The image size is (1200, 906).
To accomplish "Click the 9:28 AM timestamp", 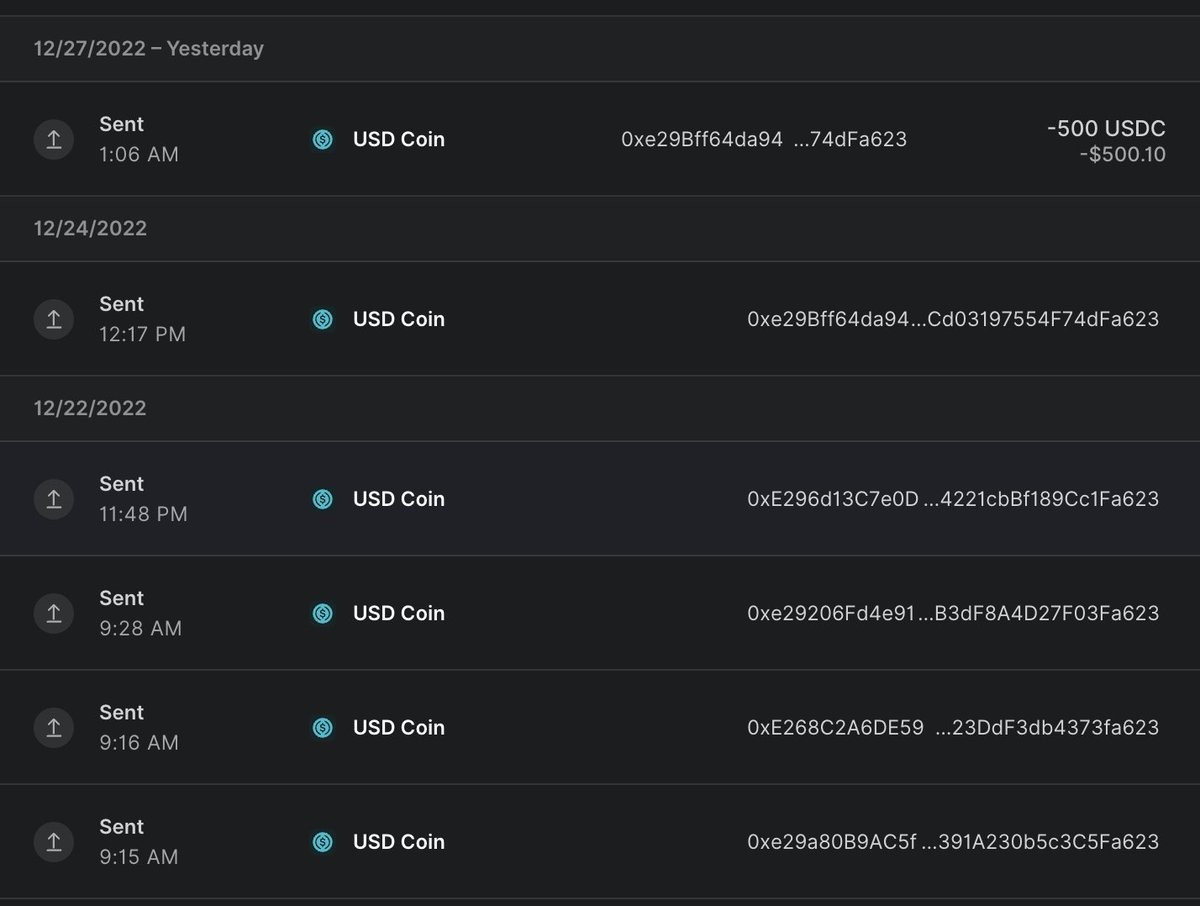I will click(140, 628).
